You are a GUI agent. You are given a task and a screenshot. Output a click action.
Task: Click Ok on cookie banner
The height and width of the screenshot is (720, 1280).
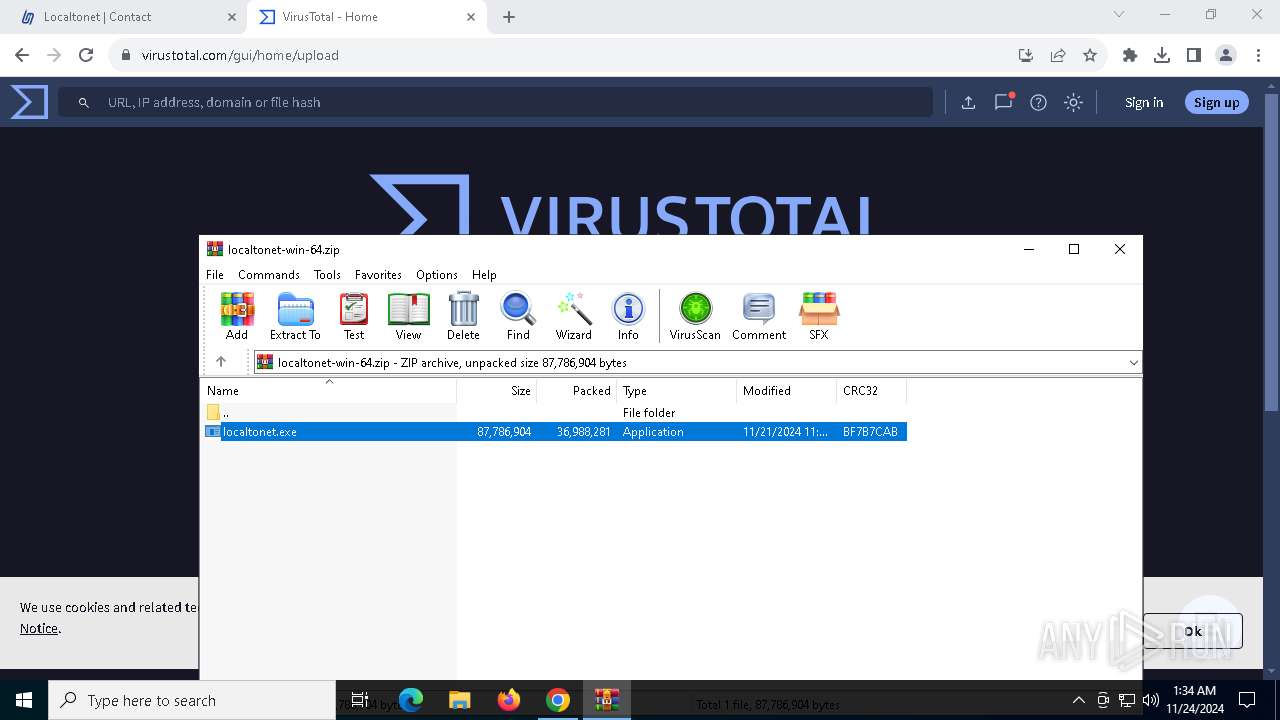[x=1193, y=631]
